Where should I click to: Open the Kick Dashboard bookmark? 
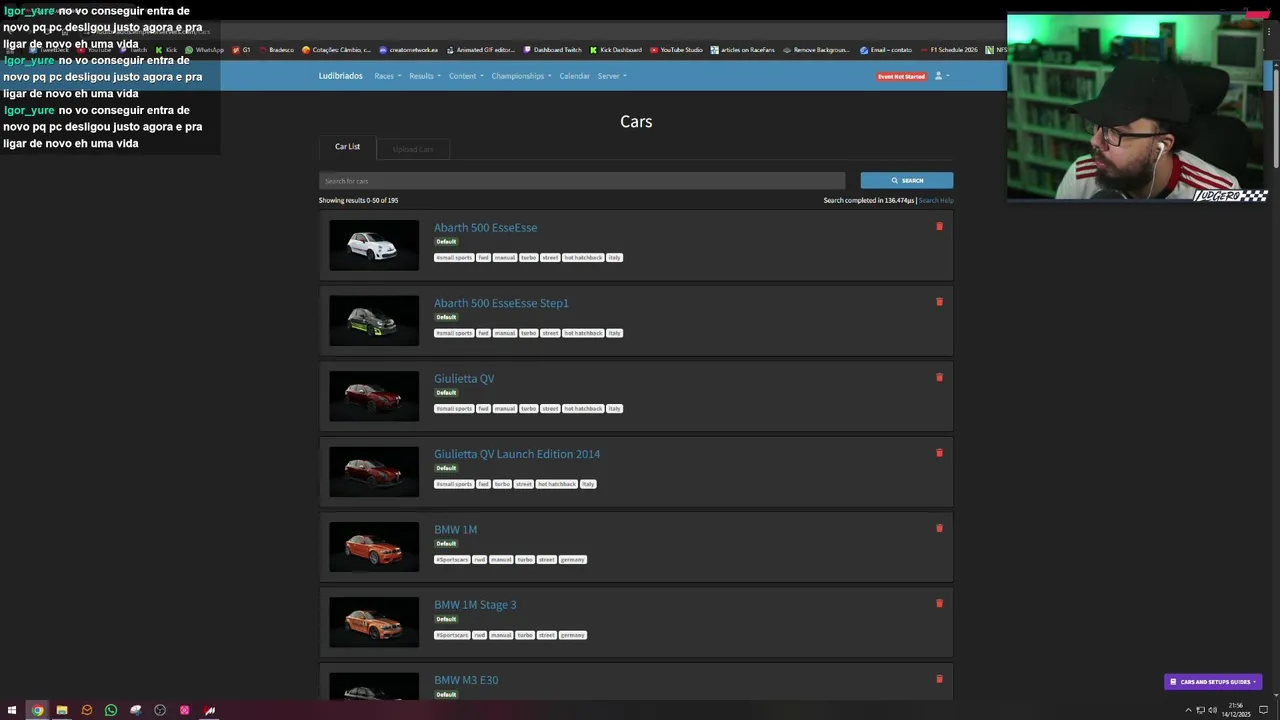(616, 50)
